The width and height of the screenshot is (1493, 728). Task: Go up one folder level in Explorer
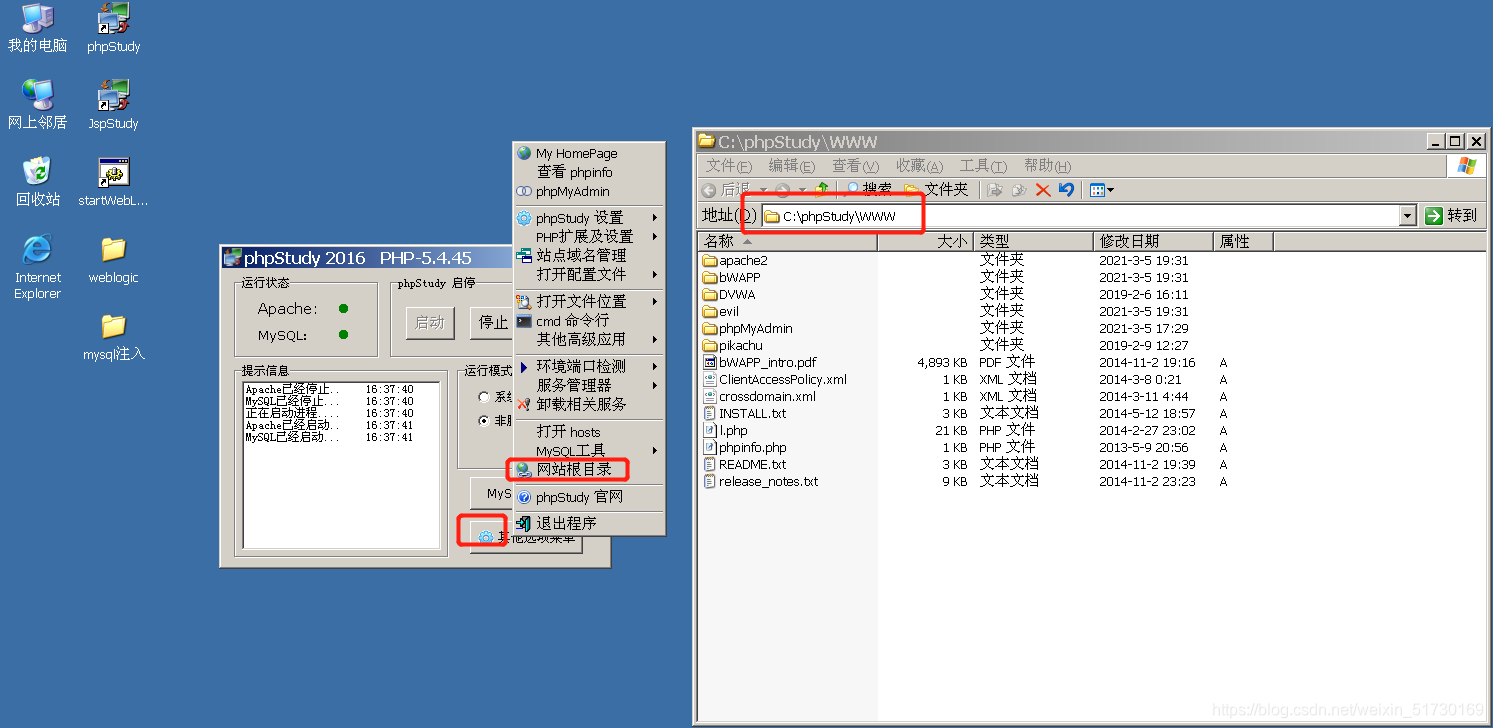point(822,189)
